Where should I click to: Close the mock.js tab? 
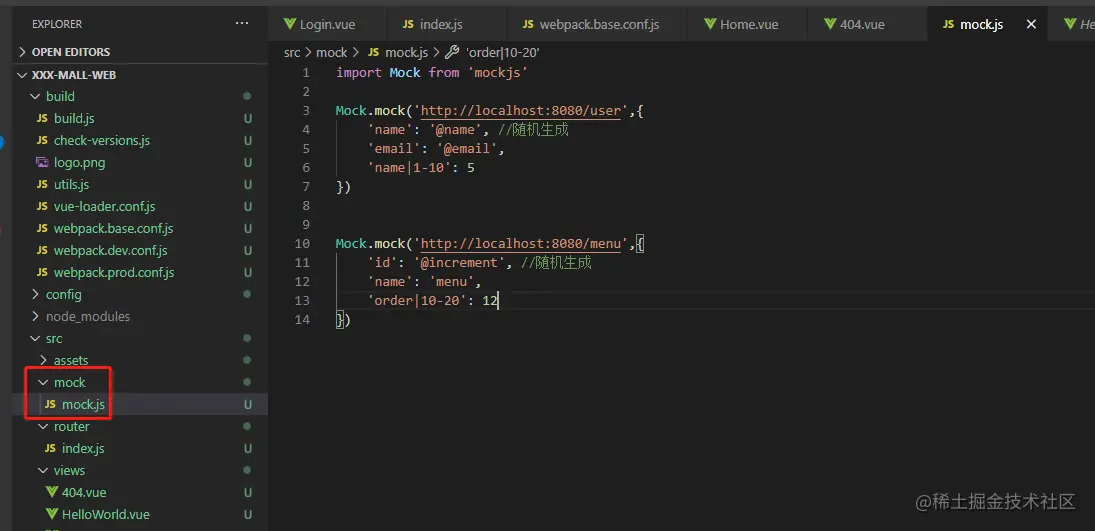1031,24
